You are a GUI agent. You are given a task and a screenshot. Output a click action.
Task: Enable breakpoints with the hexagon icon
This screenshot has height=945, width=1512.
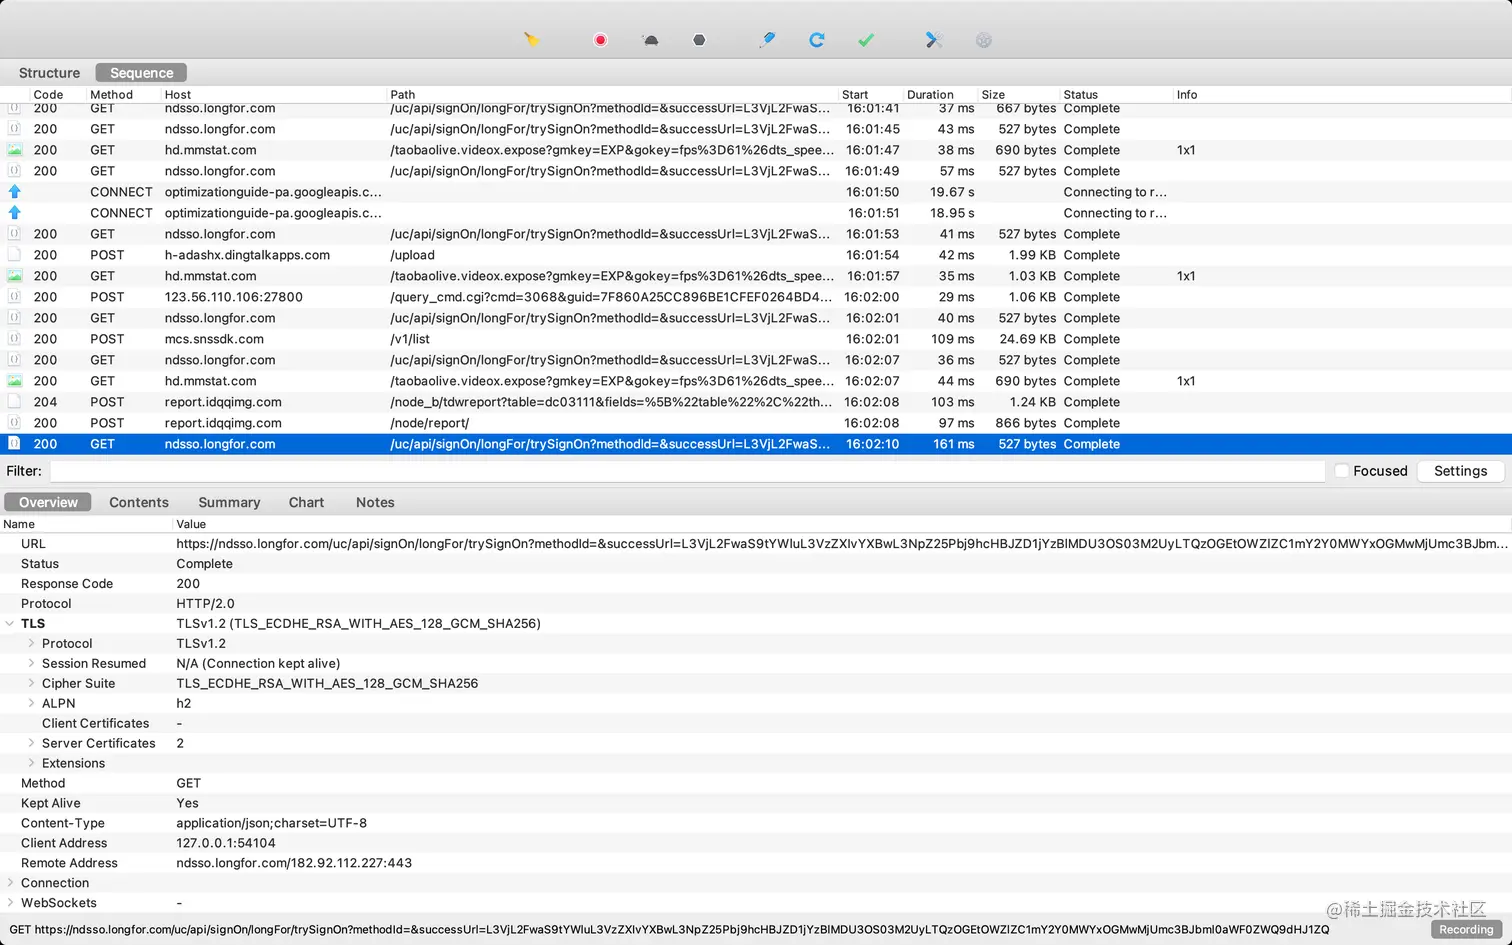[699, 40]
